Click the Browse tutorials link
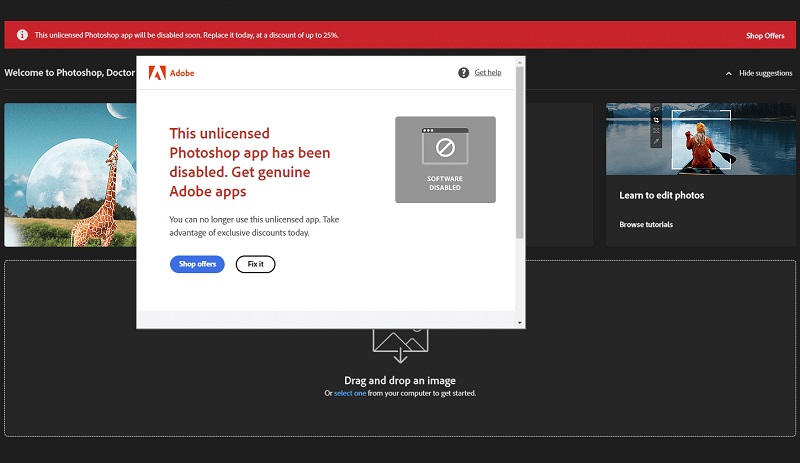800x463 pixels. 646,225
